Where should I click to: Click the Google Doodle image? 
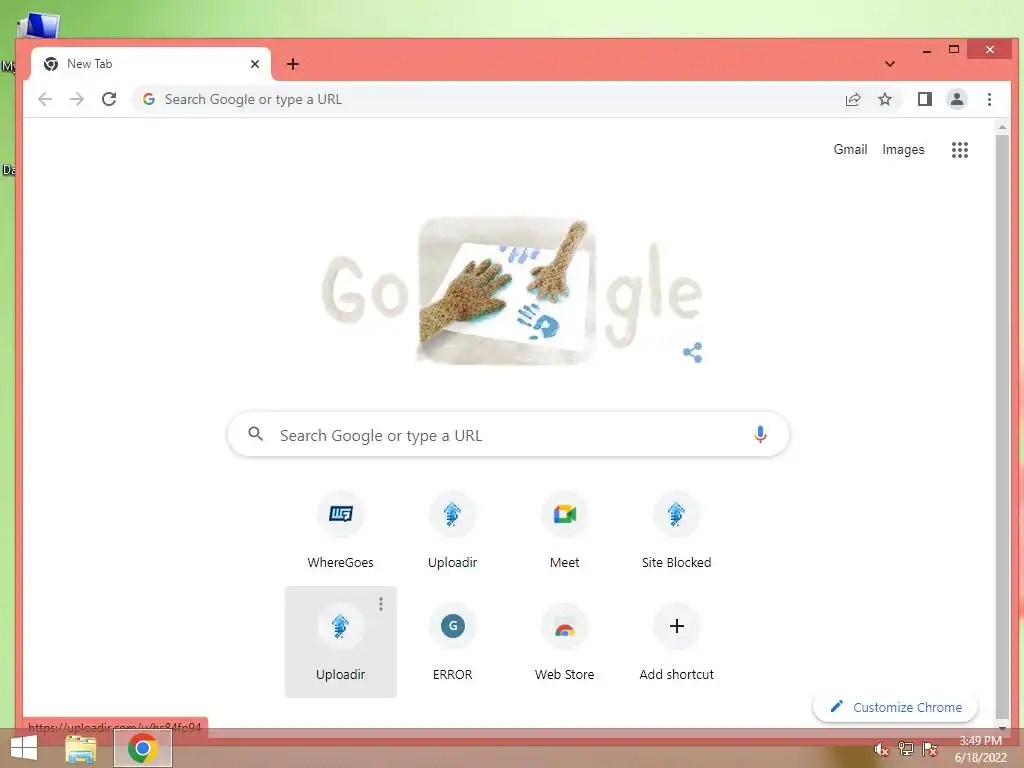click(513, 291)
